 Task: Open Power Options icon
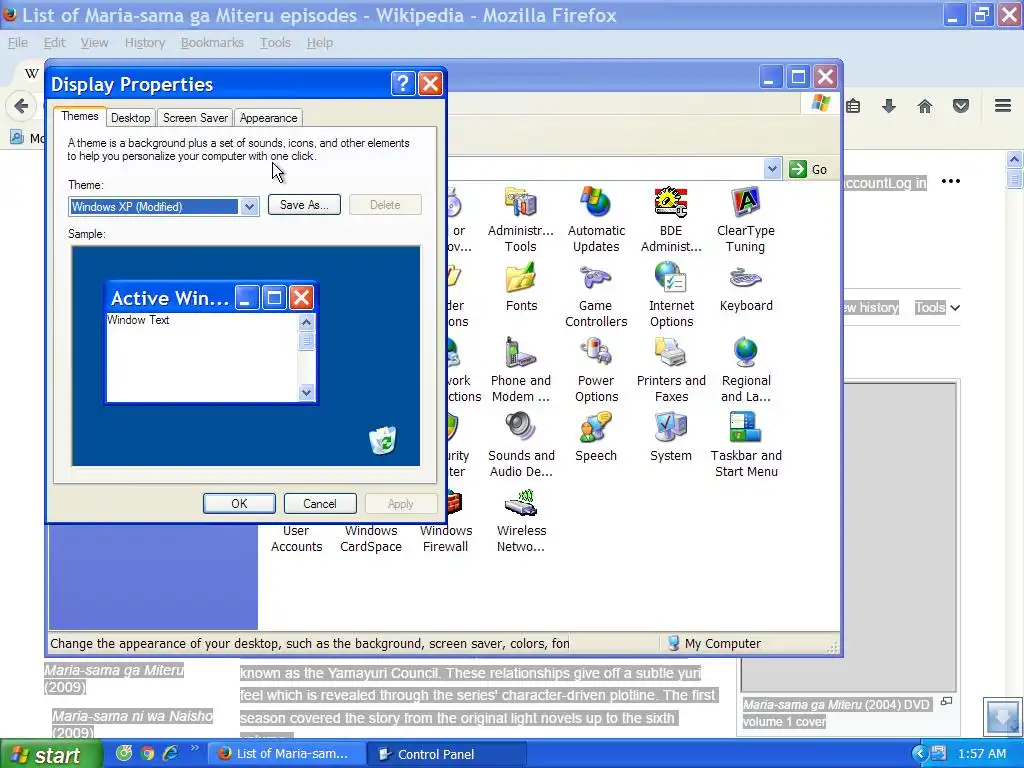click(x=596, y=370)
